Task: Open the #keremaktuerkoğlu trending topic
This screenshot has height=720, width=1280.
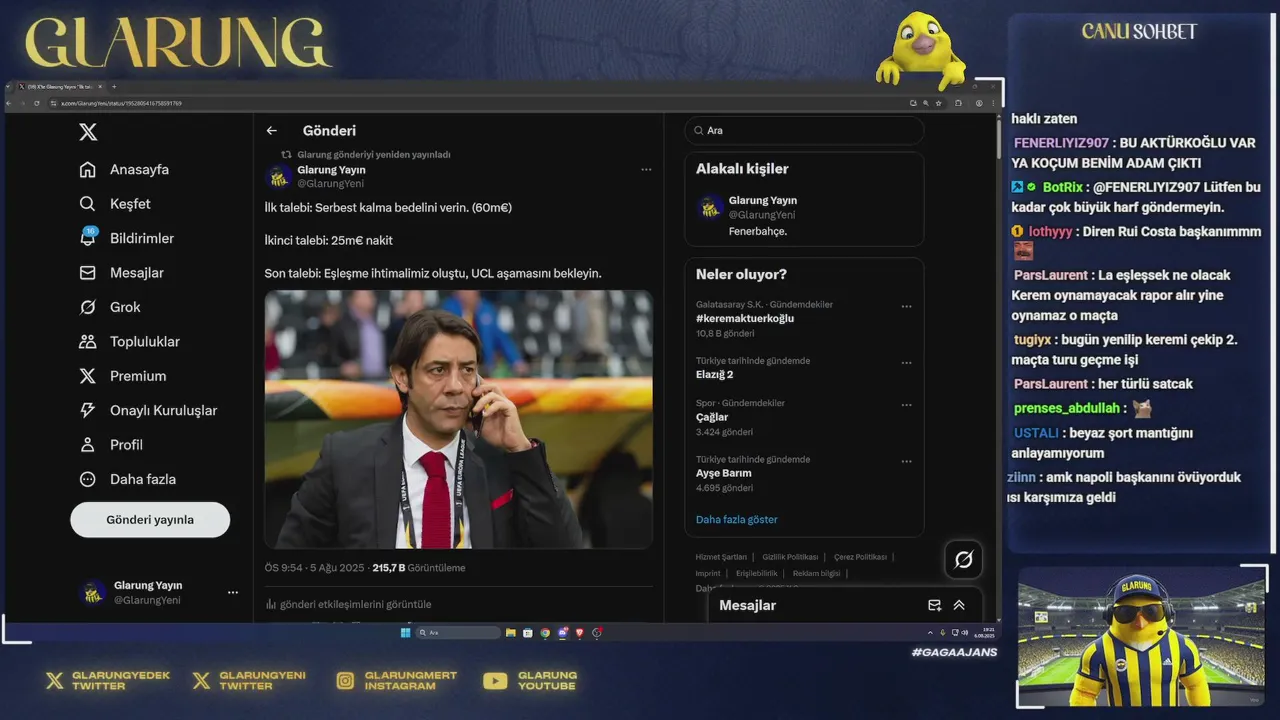Action: (745, 318)
